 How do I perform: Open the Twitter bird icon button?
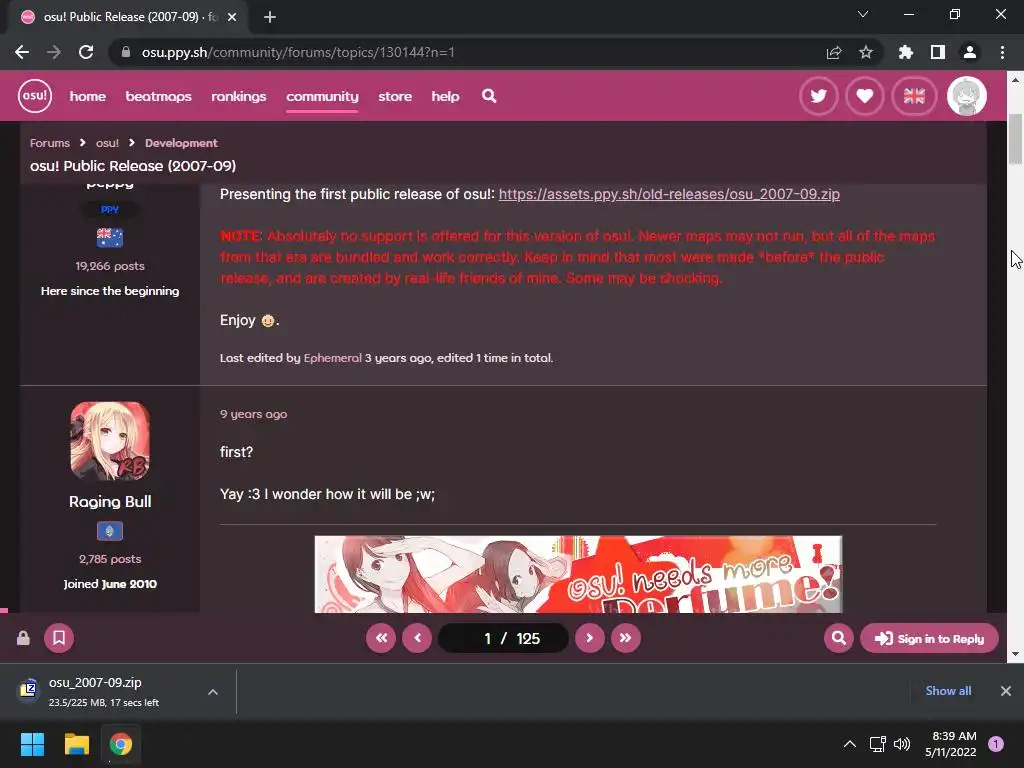818,96
